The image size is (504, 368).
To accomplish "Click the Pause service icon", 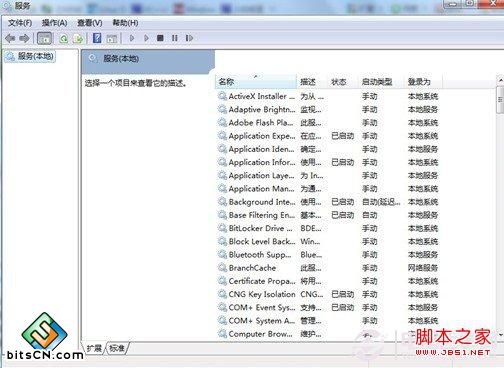I will pyautogui.click(x=175, y=38).
